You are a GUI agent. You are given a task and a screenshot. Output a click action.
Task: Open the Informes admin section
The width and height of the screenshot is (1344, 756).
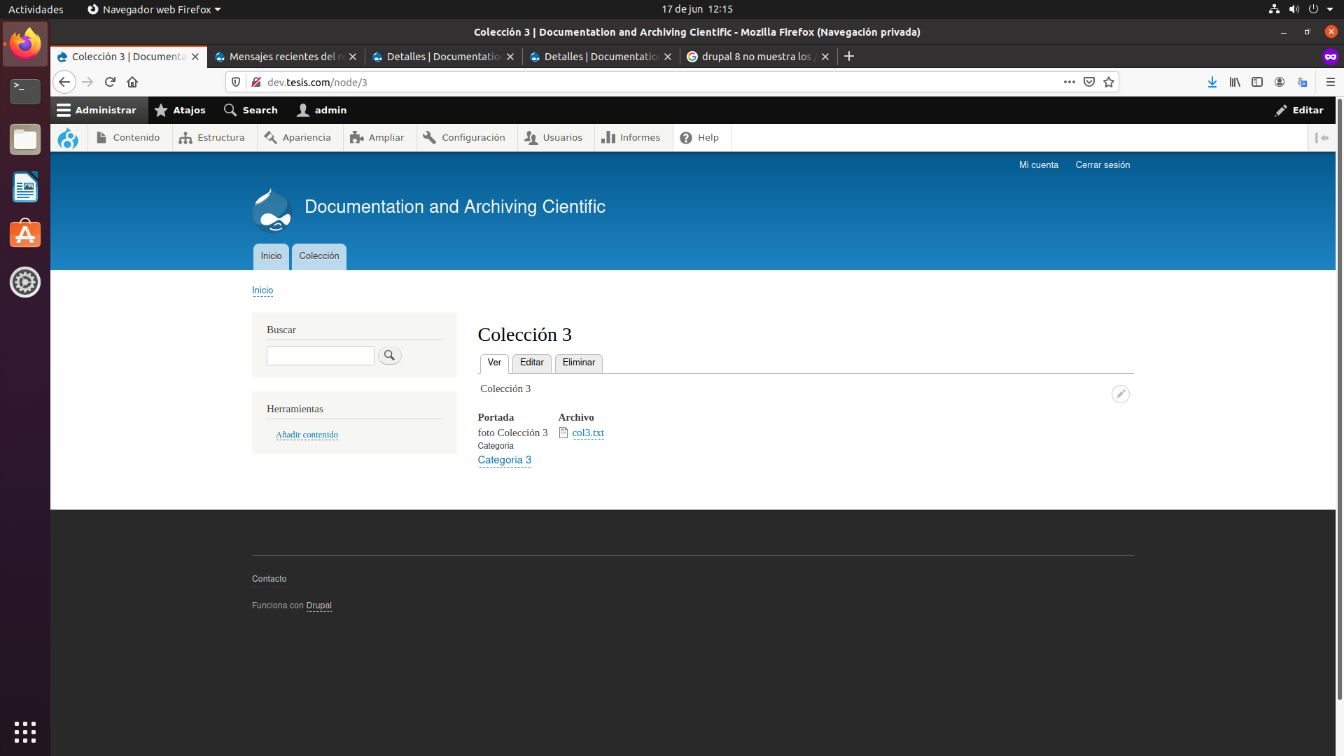[632, 137]
